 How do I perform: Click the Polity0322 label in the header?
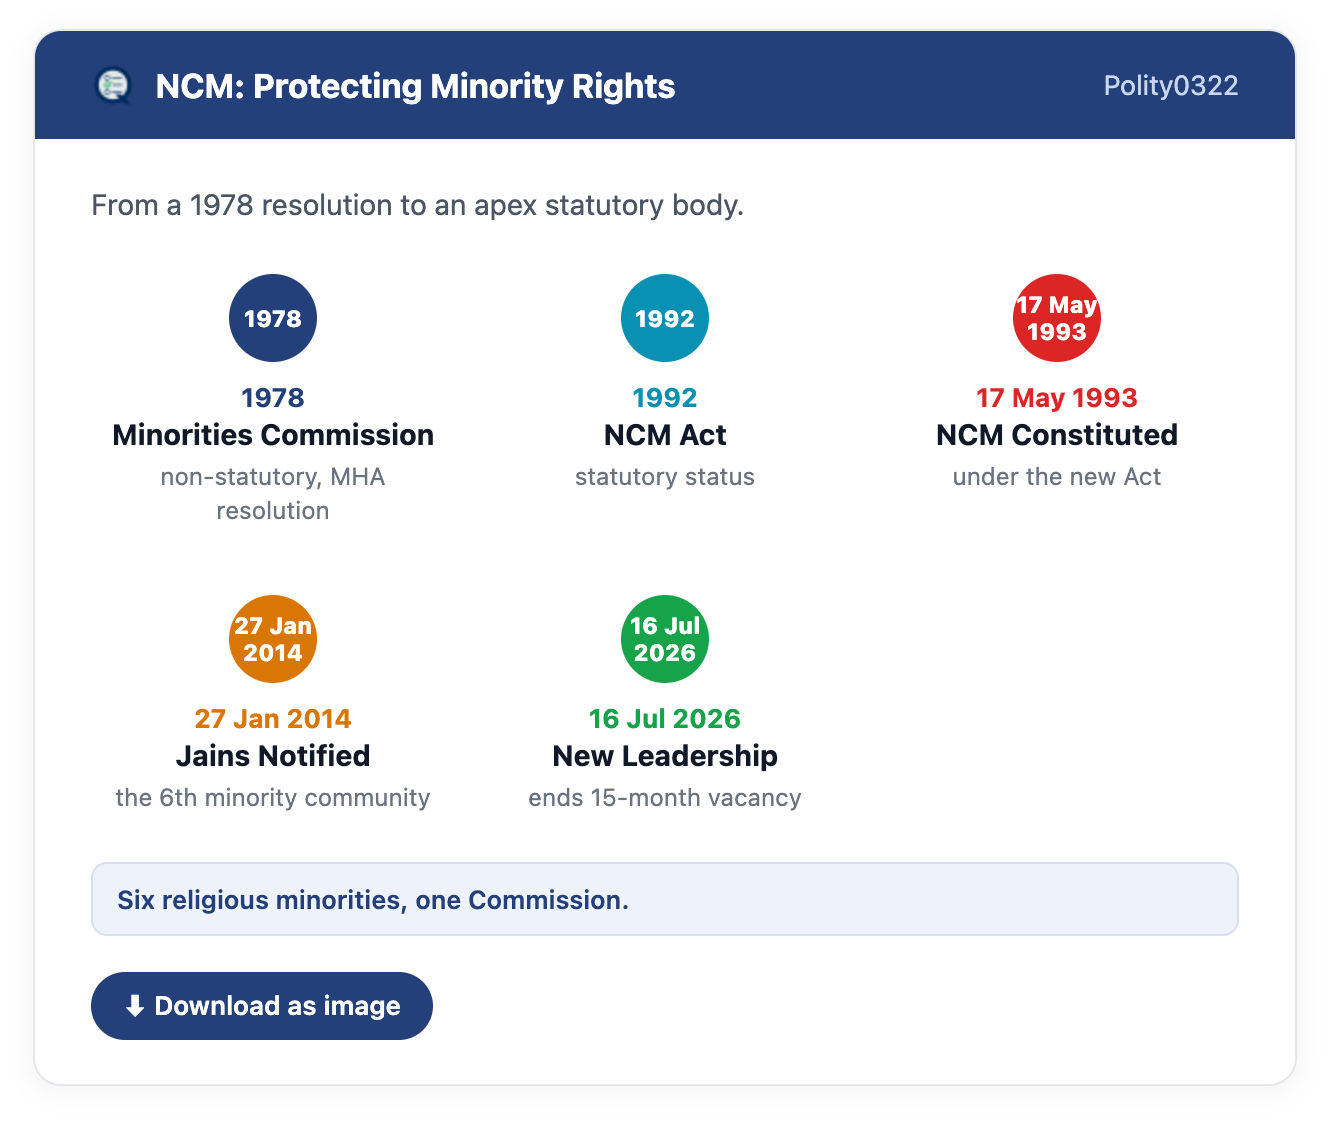1171,85
